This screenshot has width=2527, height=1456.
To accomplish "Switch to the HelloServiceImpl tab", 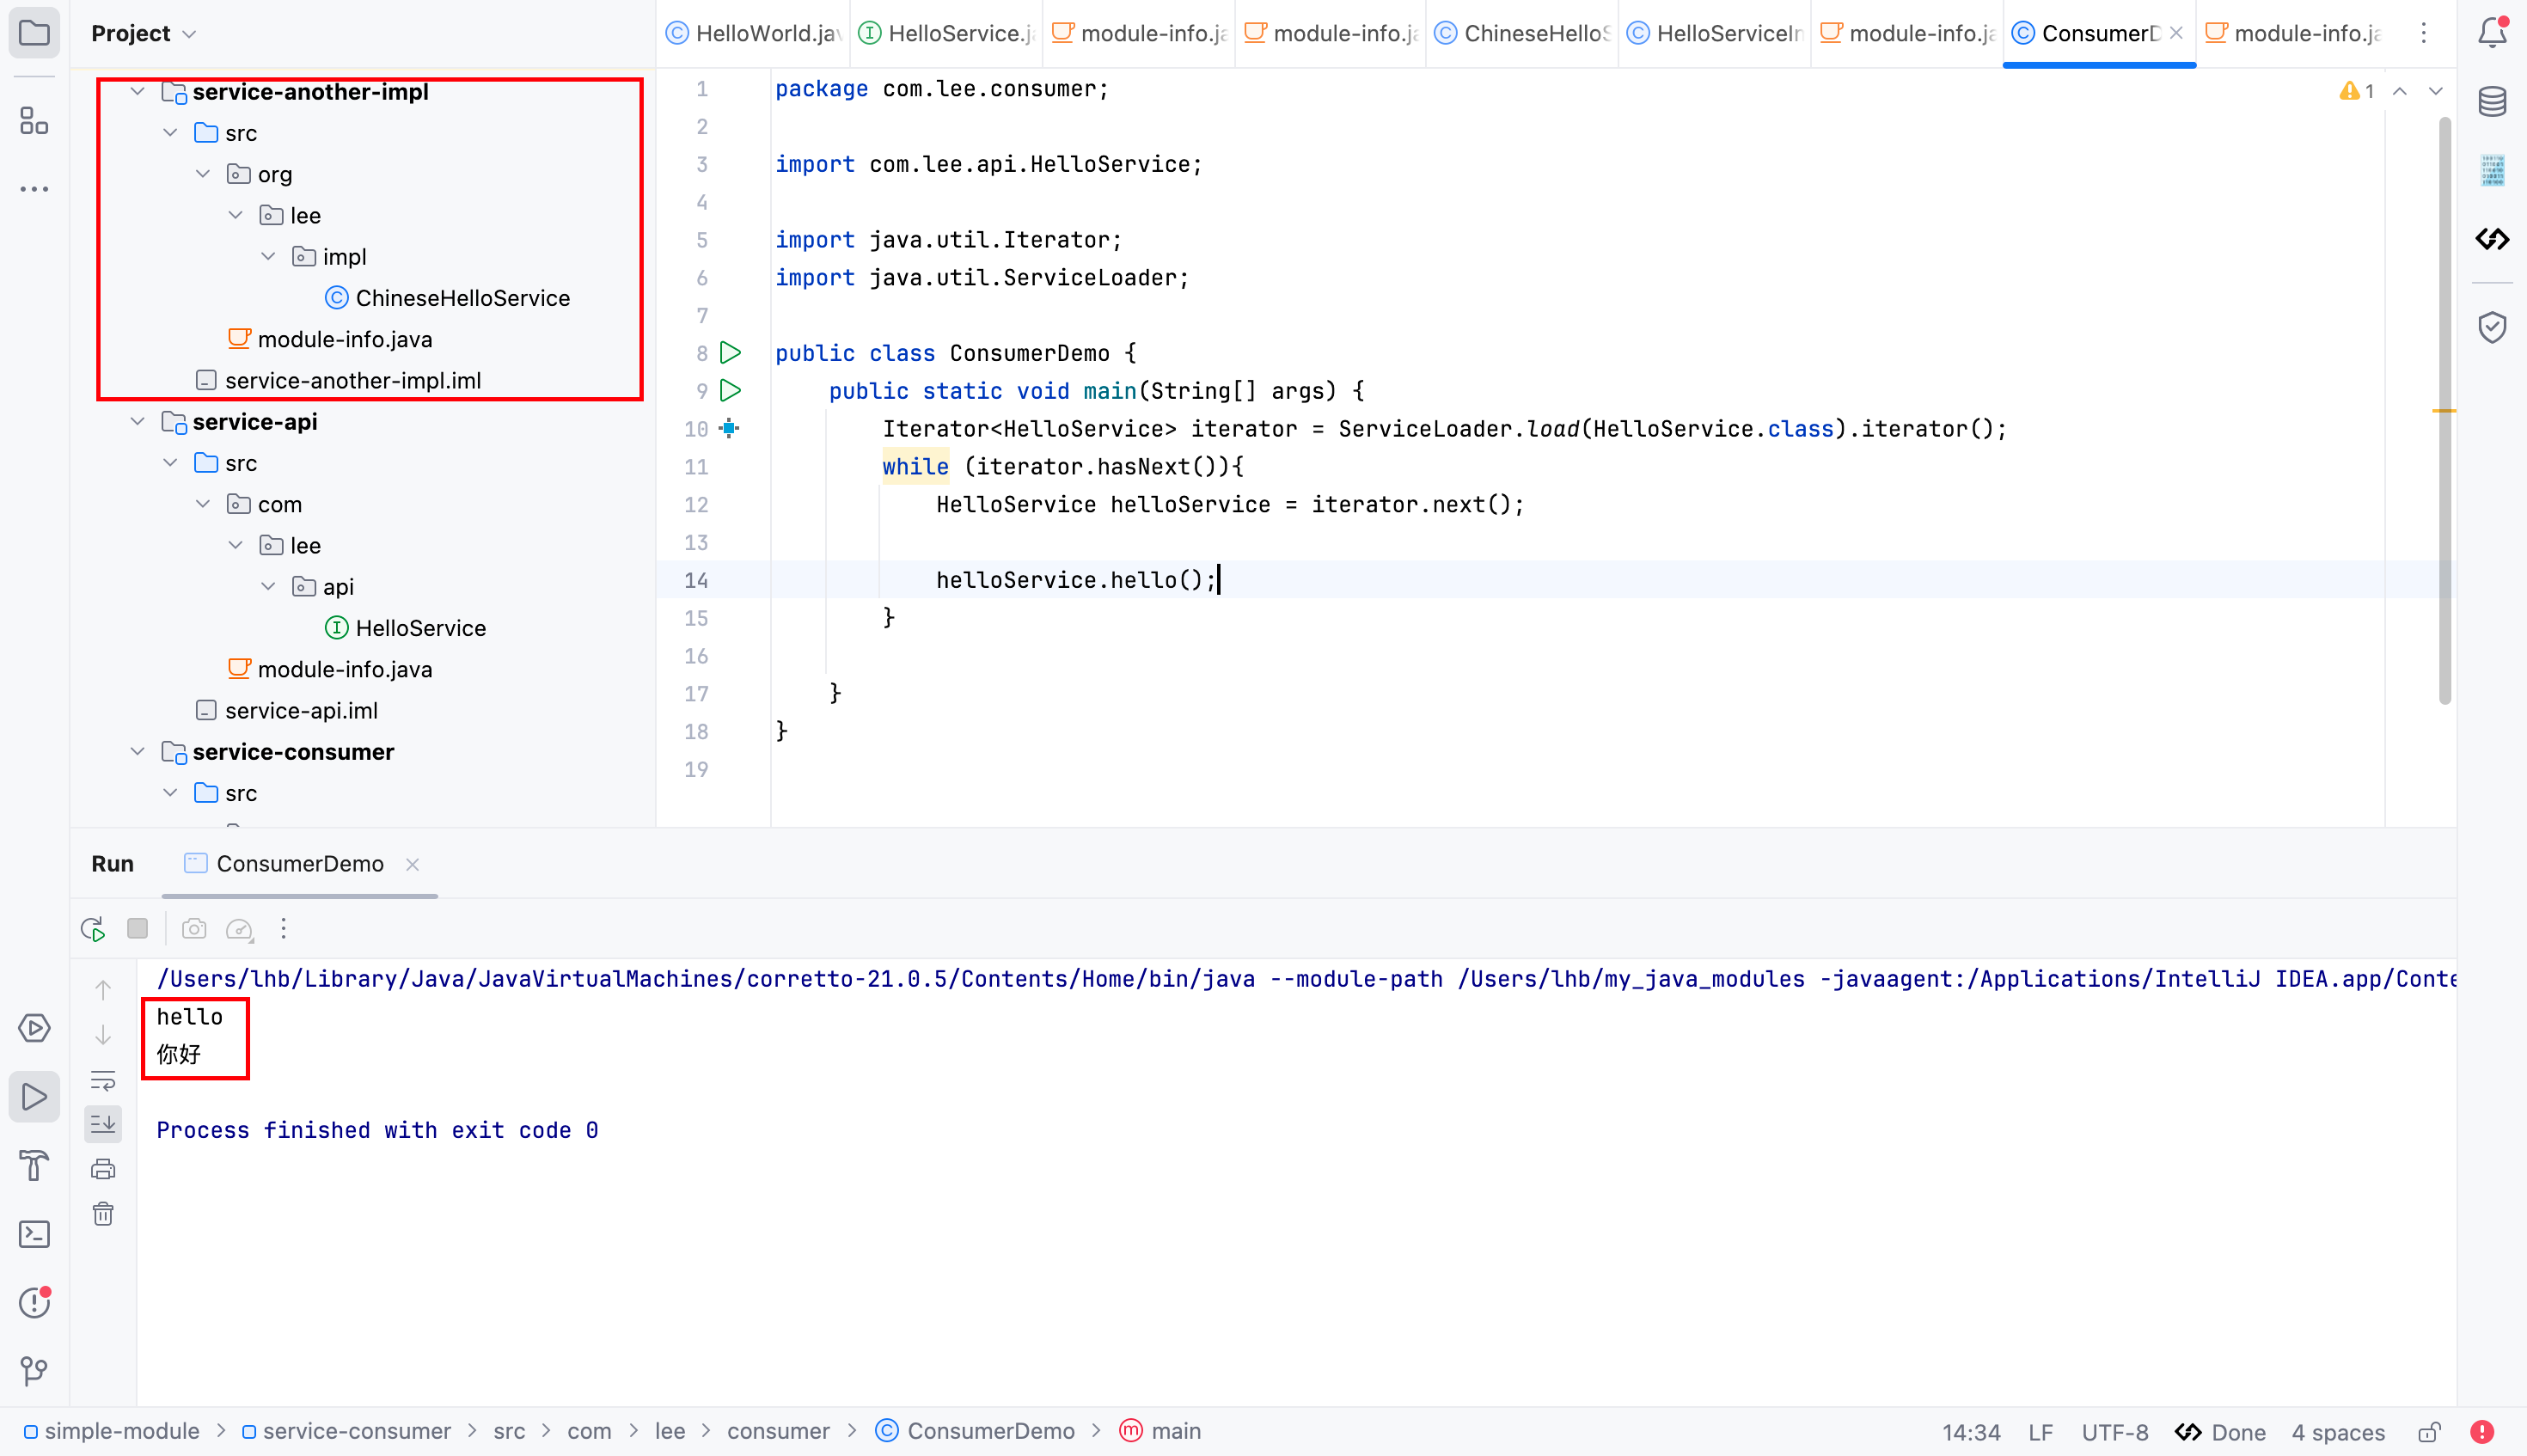I will [1715, 33].
